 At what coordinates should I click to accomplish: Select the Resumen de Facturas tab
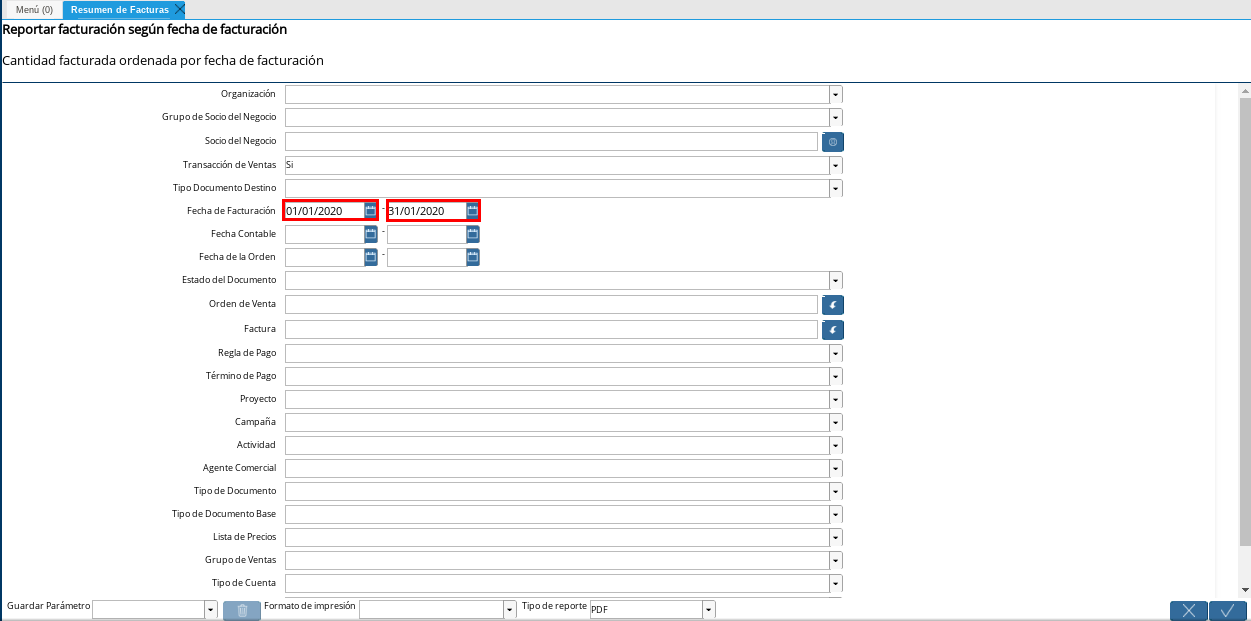tap(119, 10)
